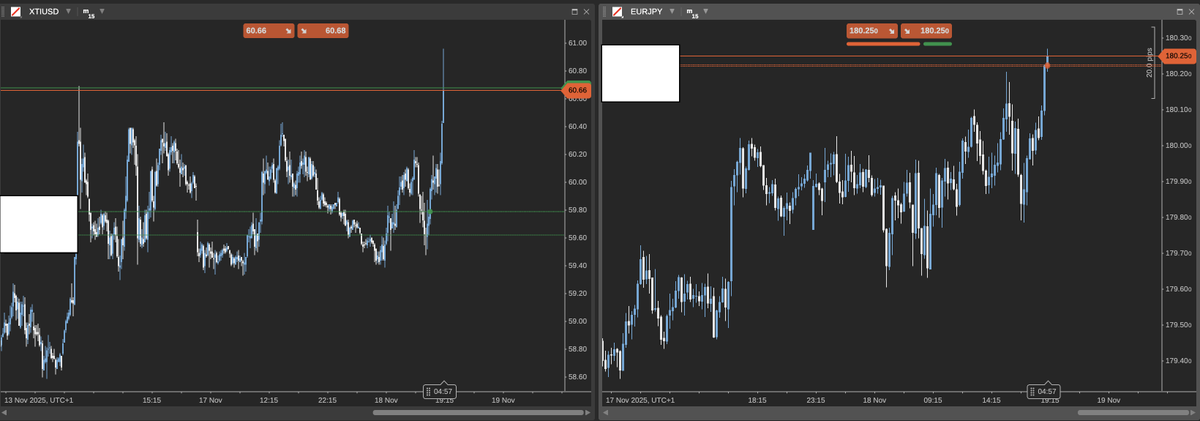Click the green sentiment bar under EURJPY quotes
Viewport: 1200px width, 421px height.
coord(938,44)
